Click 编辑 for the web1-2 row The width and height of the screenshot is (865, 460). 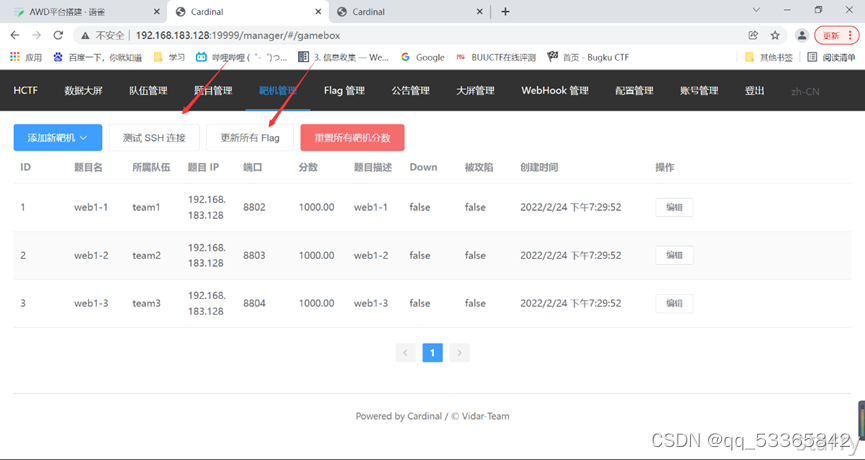click(674, 255)
